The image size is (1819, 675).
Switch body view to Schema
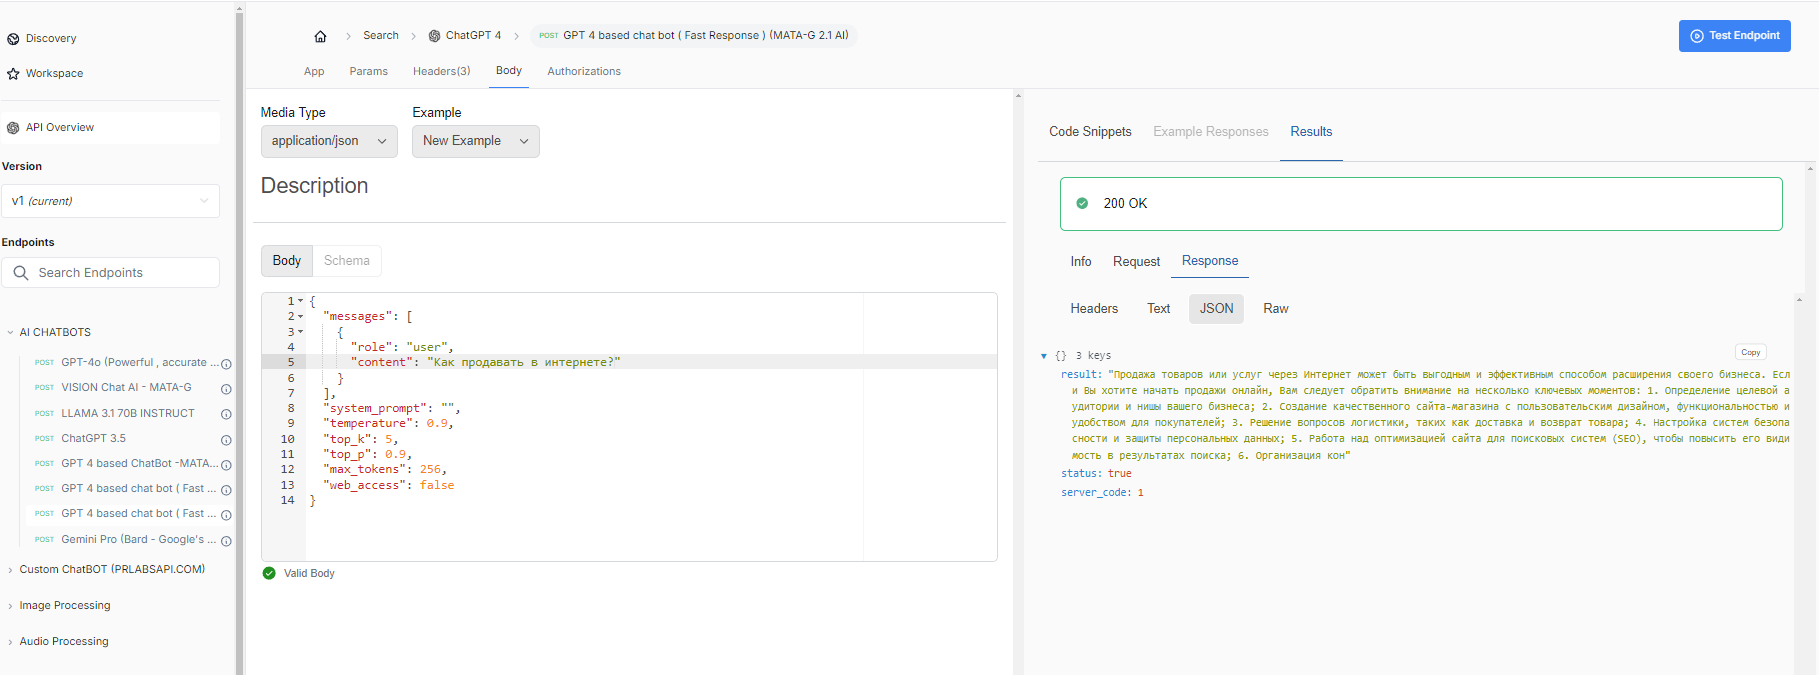346,261
